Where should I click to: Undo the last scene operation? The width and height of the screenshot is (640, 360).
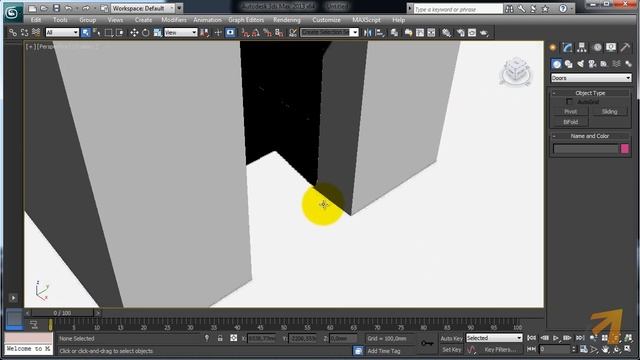[x=68, y=8]
